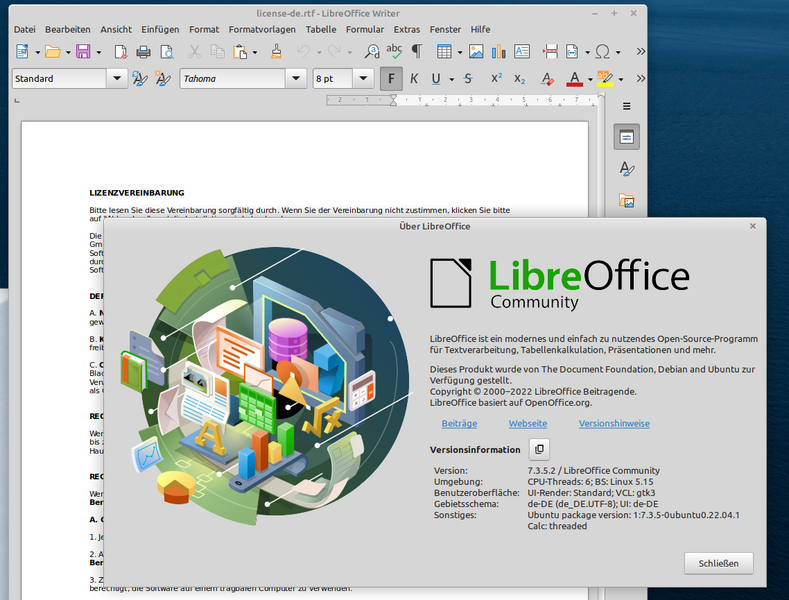Copy version information to clipboard
The width and height of the screenshot is (789, 600).
pos(539,450)
